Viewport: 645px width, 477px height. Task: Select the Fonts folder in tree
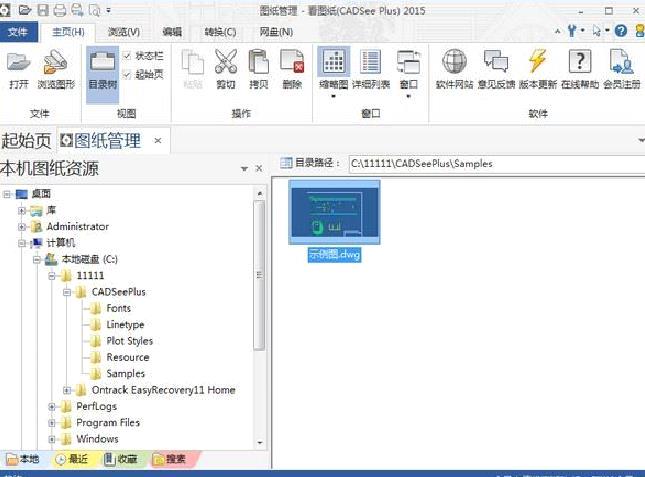pos(118,308)
